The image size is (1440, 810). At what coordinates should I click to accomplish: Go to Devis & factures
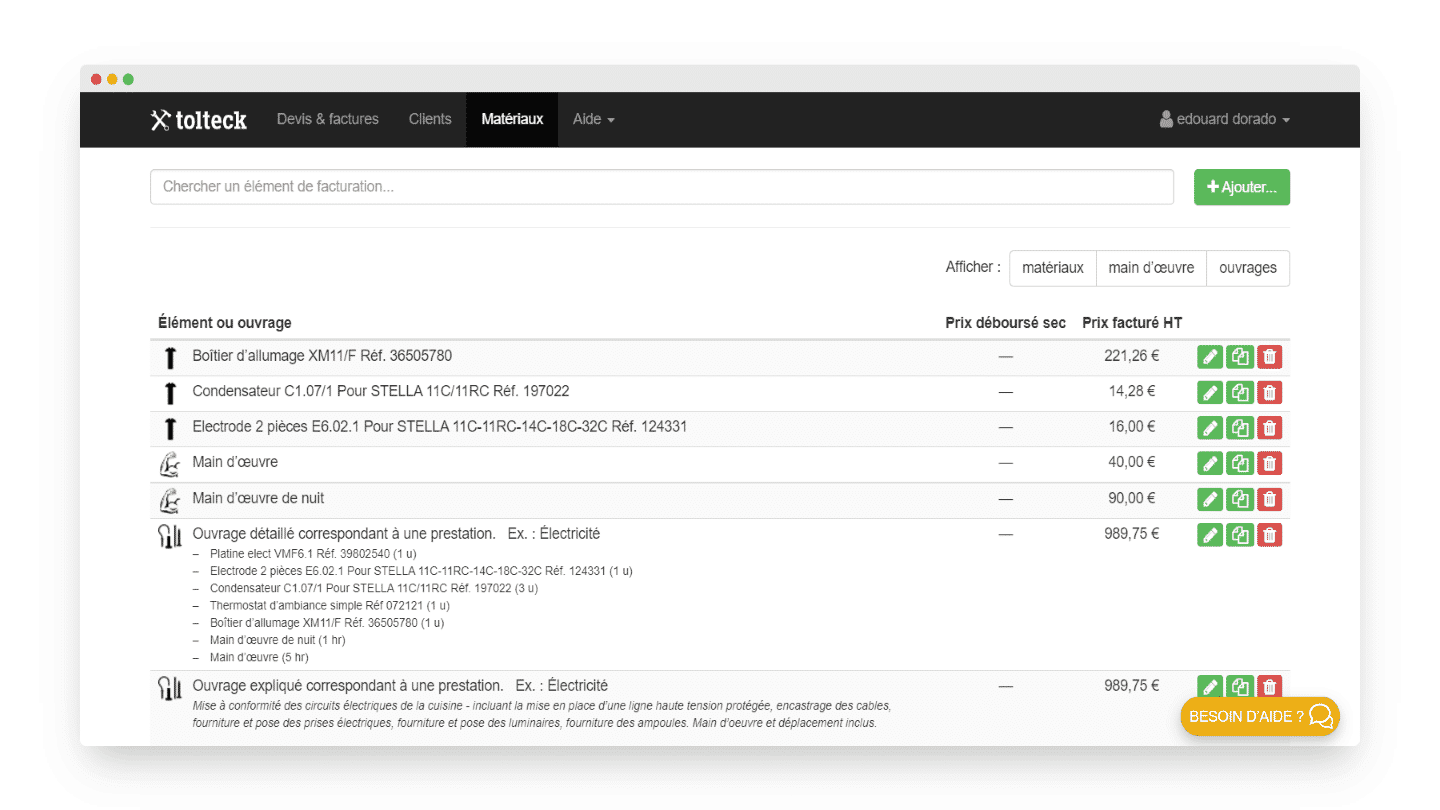(x=328, y=119)
